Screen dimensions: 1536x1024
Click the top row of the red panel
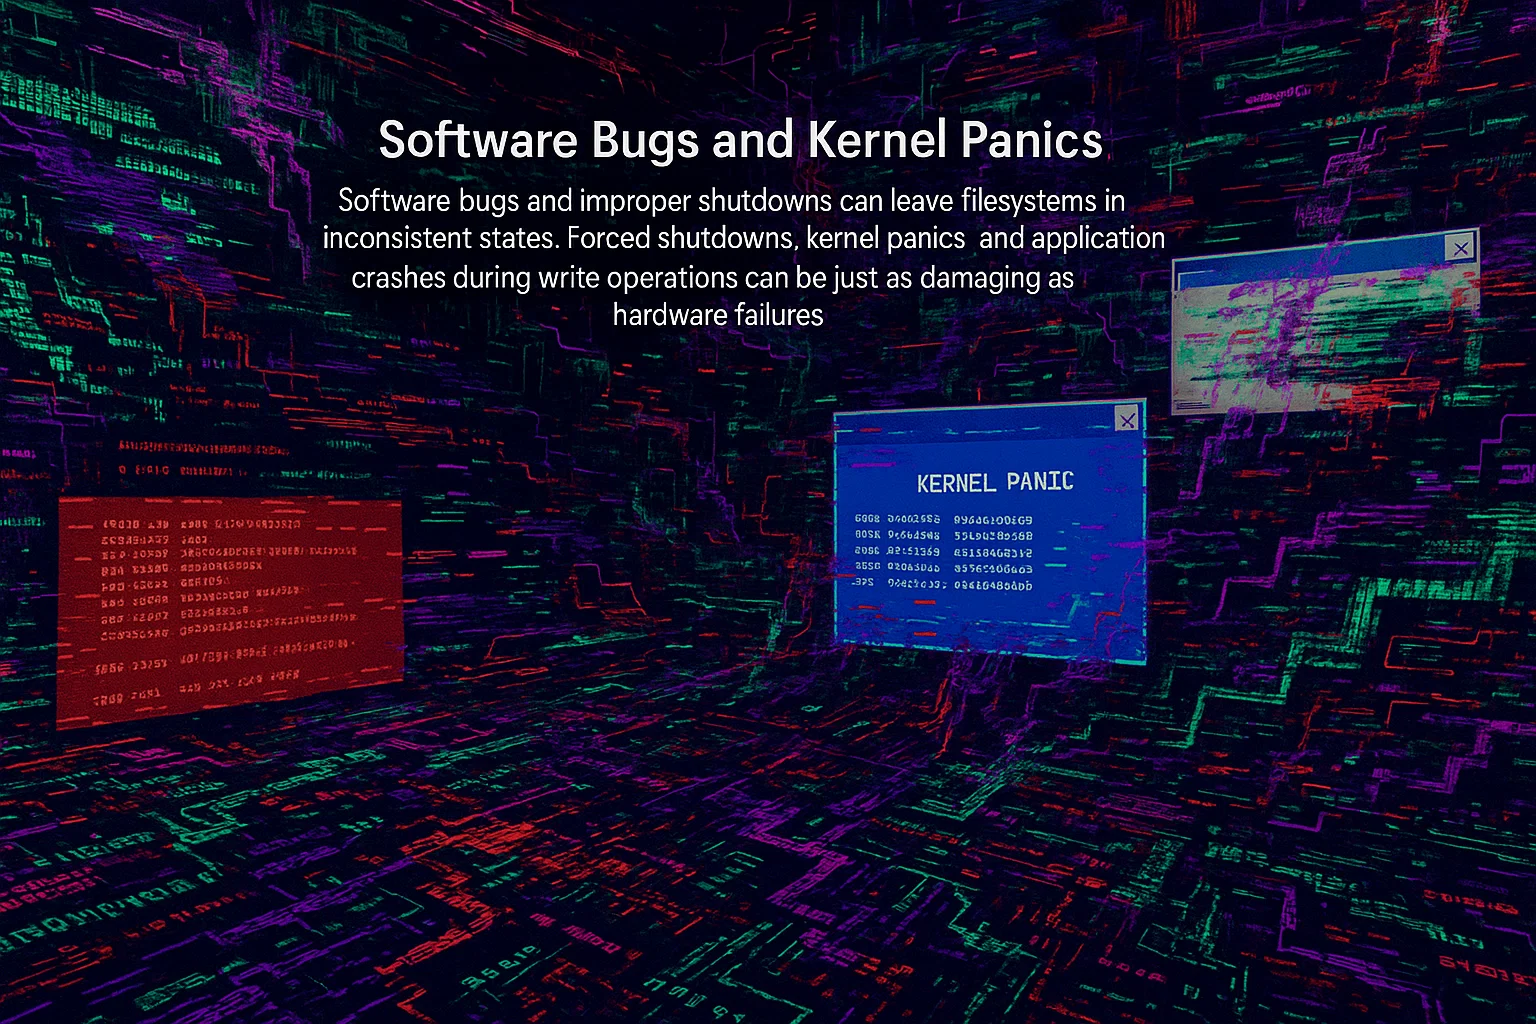[x=200, y=524]
